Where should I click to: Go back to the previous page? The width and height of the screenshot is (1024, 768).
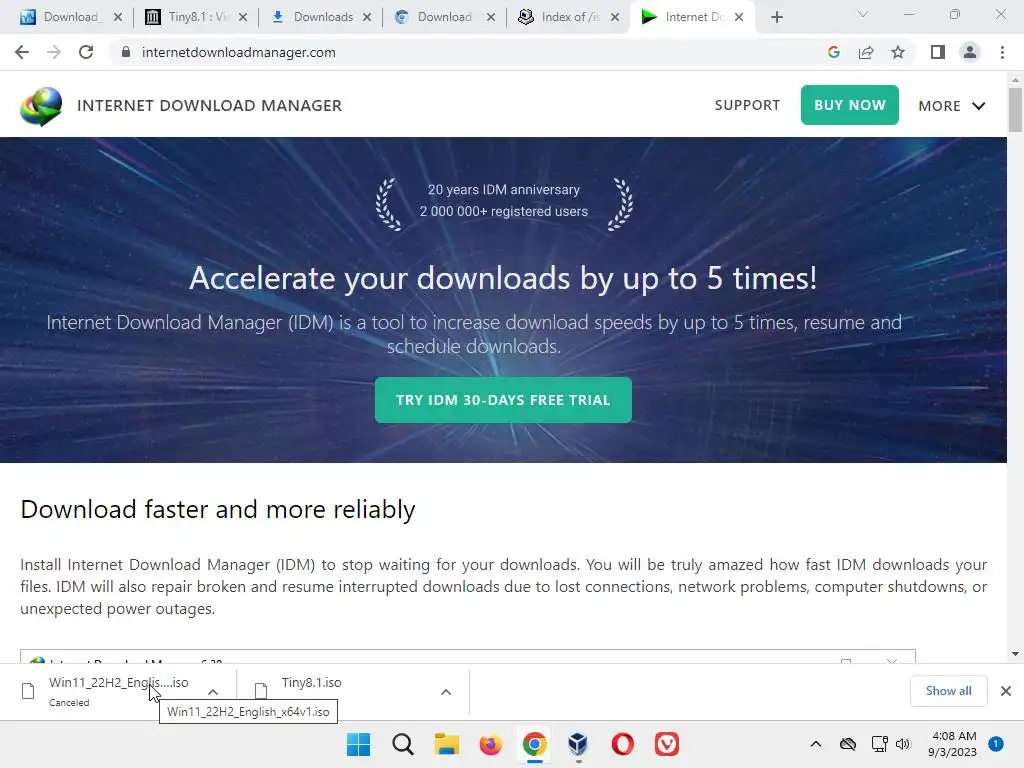pyautogui.click(x=22, y=52)
